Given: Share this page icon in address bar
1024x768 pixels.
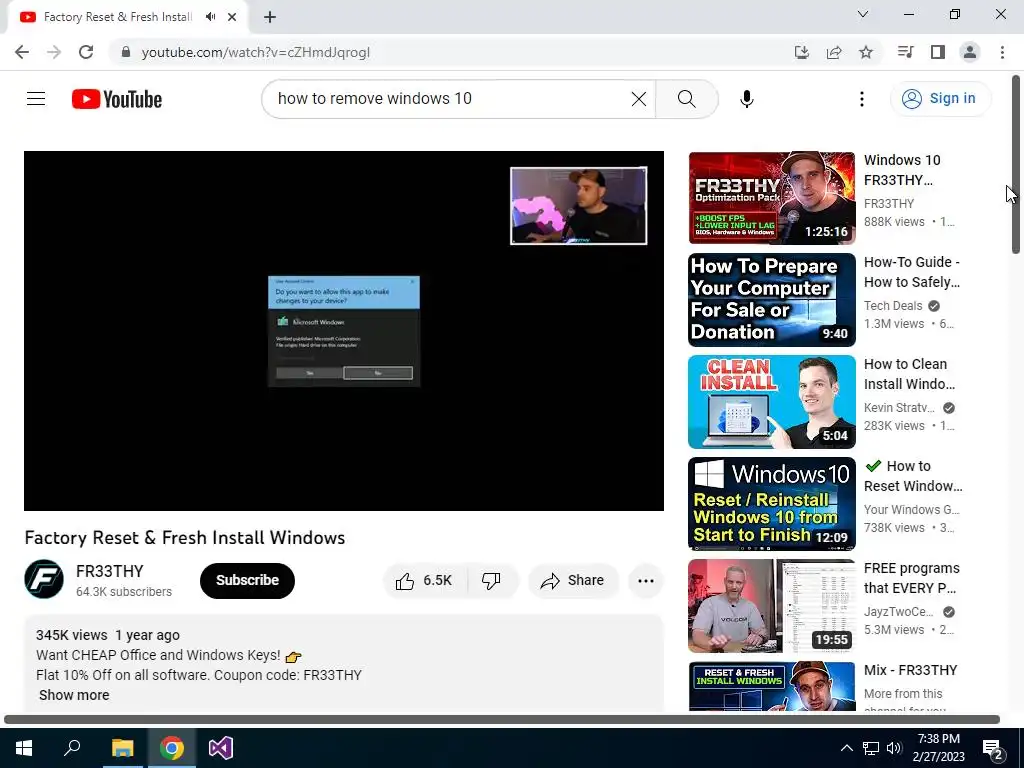Looking at the screenshot, I should point(833,52).
